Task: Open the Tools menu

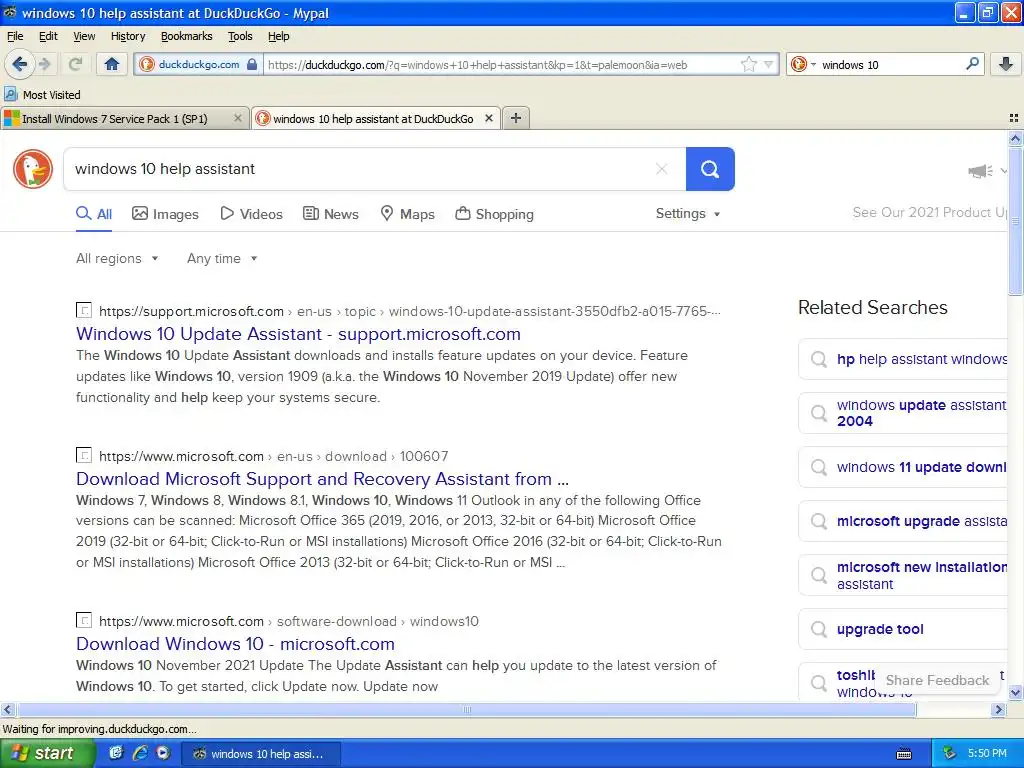Action: [x=240, y=36]
